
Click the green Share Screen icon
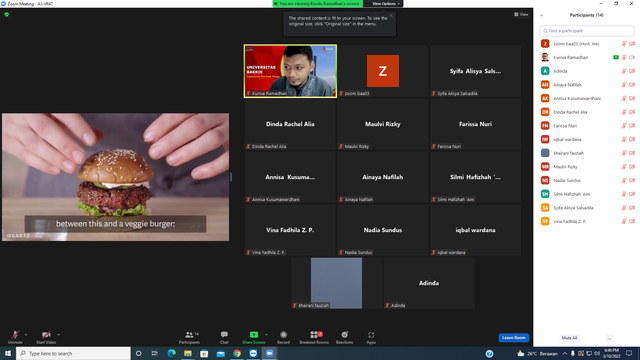pos(253,335)
